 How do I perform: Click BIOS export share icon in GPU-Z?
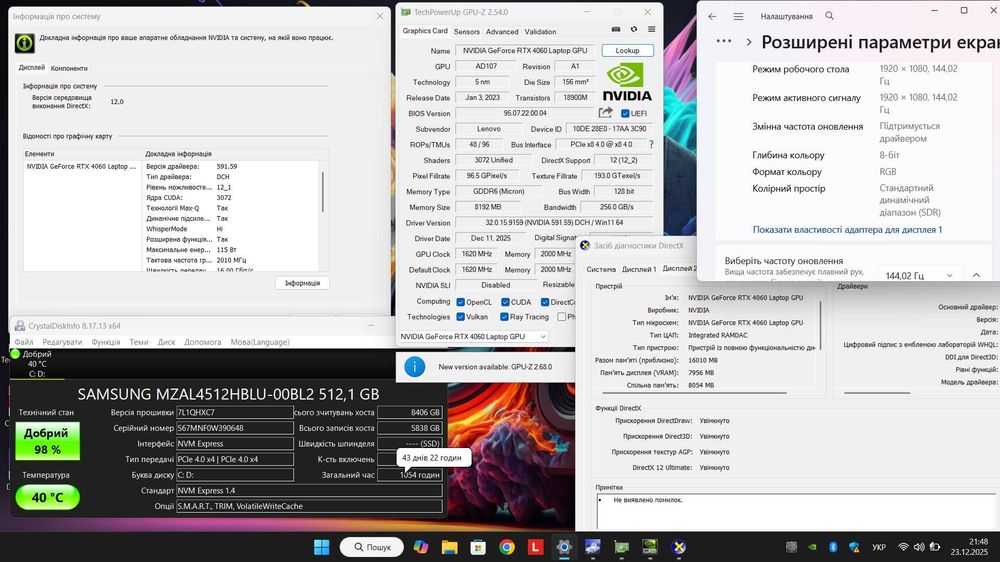point(605,113)
